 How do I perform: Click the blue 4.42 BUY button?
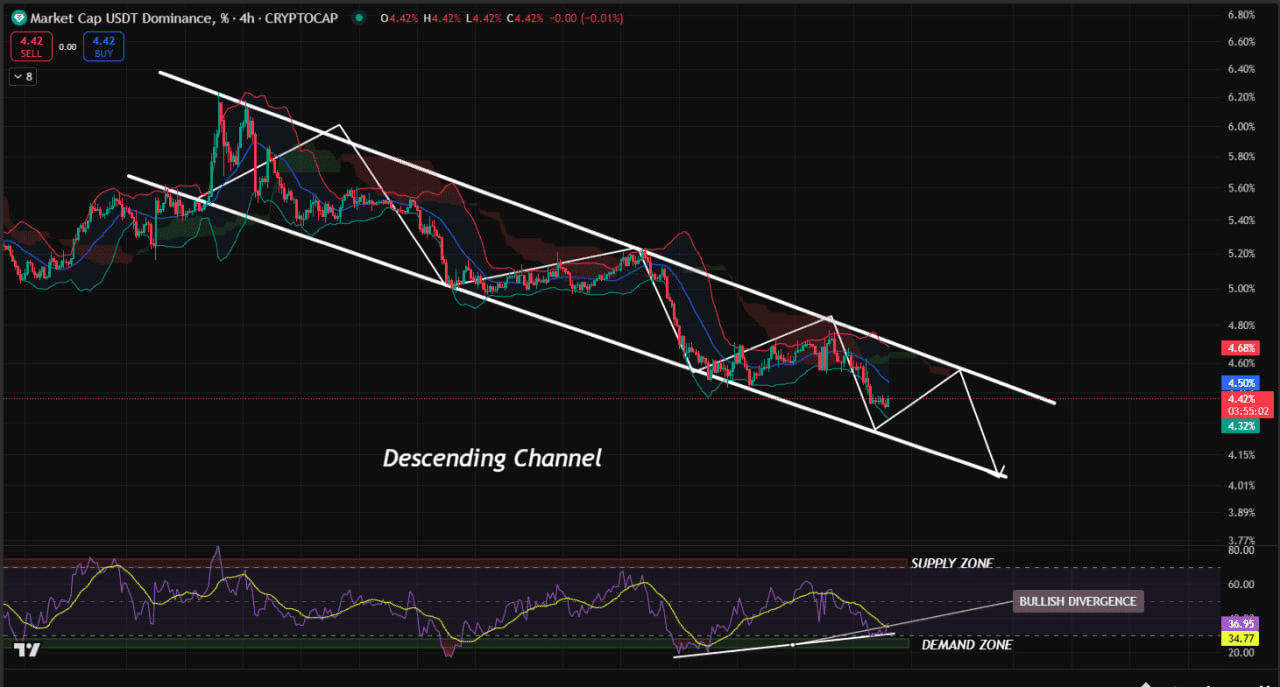coord(105,46)
